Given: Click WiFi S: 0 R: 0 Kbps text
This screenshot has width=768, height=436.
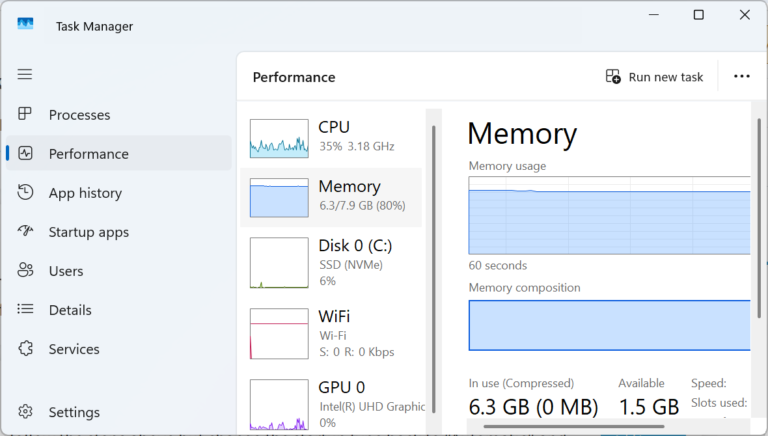Looking at the screenshot, I should coord(357,352).
